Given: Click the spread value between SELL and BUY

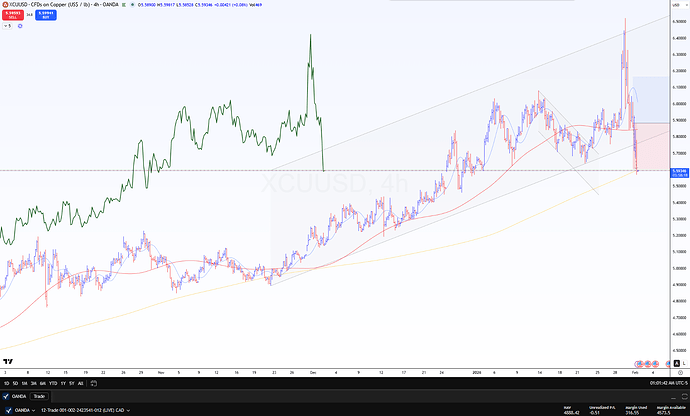Looking at the screenshot, I should (x=29, y=15).
